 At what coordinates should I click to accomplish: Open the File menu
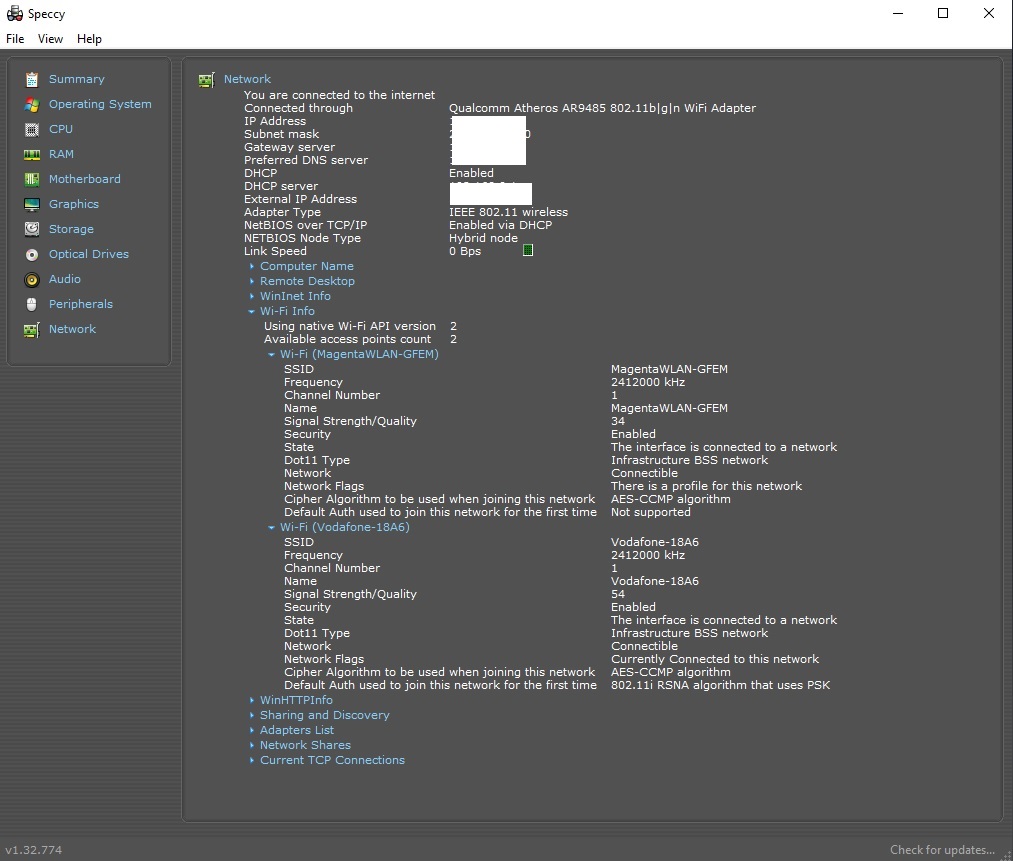coord(15,39)
